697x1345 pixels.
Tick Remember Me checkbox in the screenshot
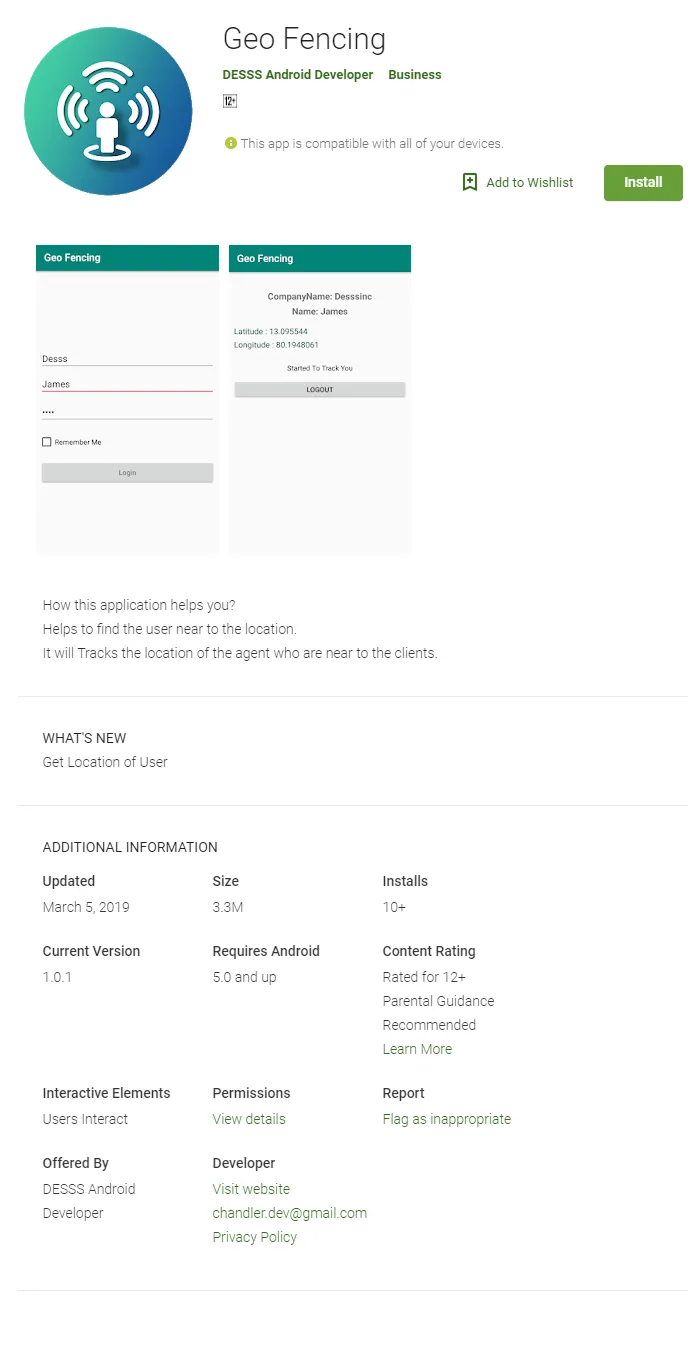click(x=47, y=442)
